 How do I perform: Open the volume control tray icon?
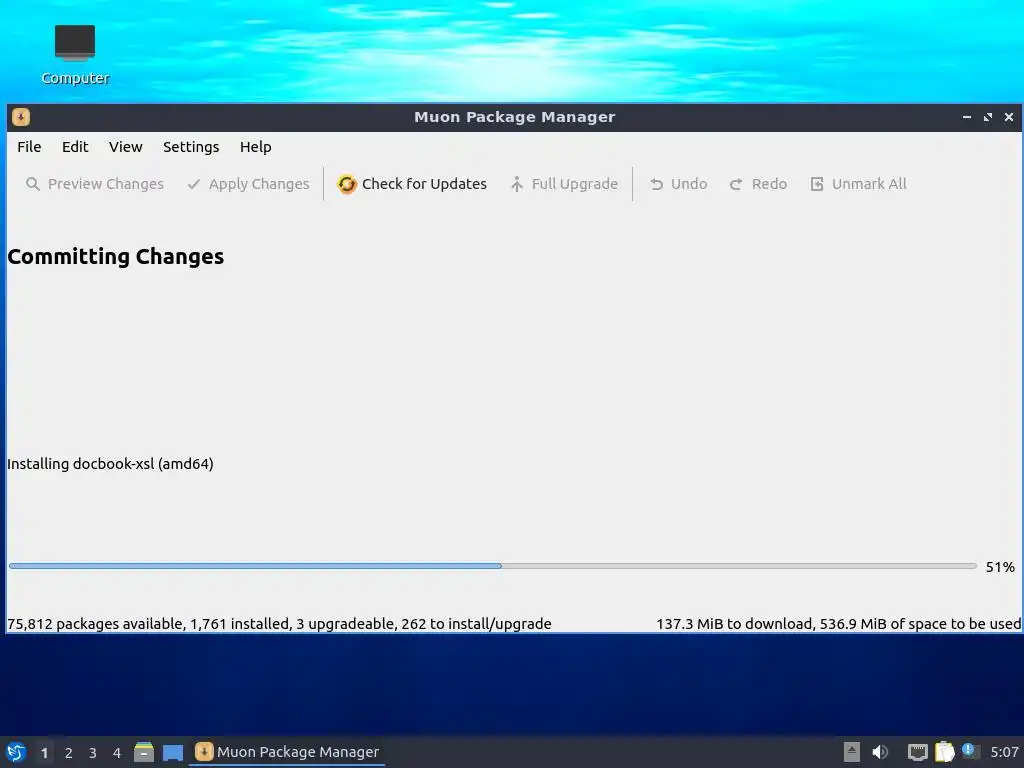(x=880, y=752)
